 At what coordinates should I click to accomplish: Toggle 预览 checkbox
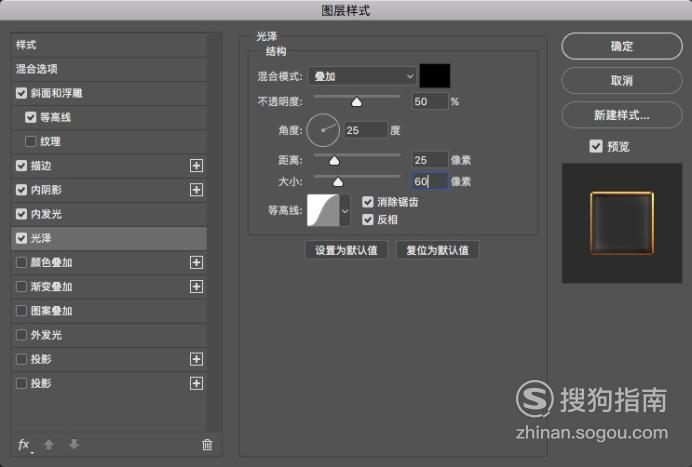[x=596, y=146]
